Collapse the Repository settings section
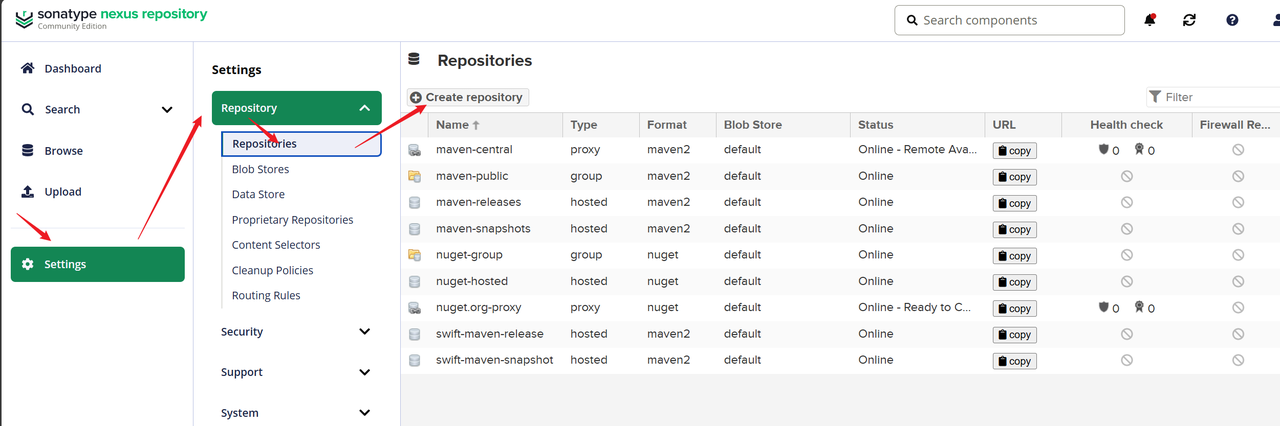Viewport: 1280px width, 426px height. point(364,108)
